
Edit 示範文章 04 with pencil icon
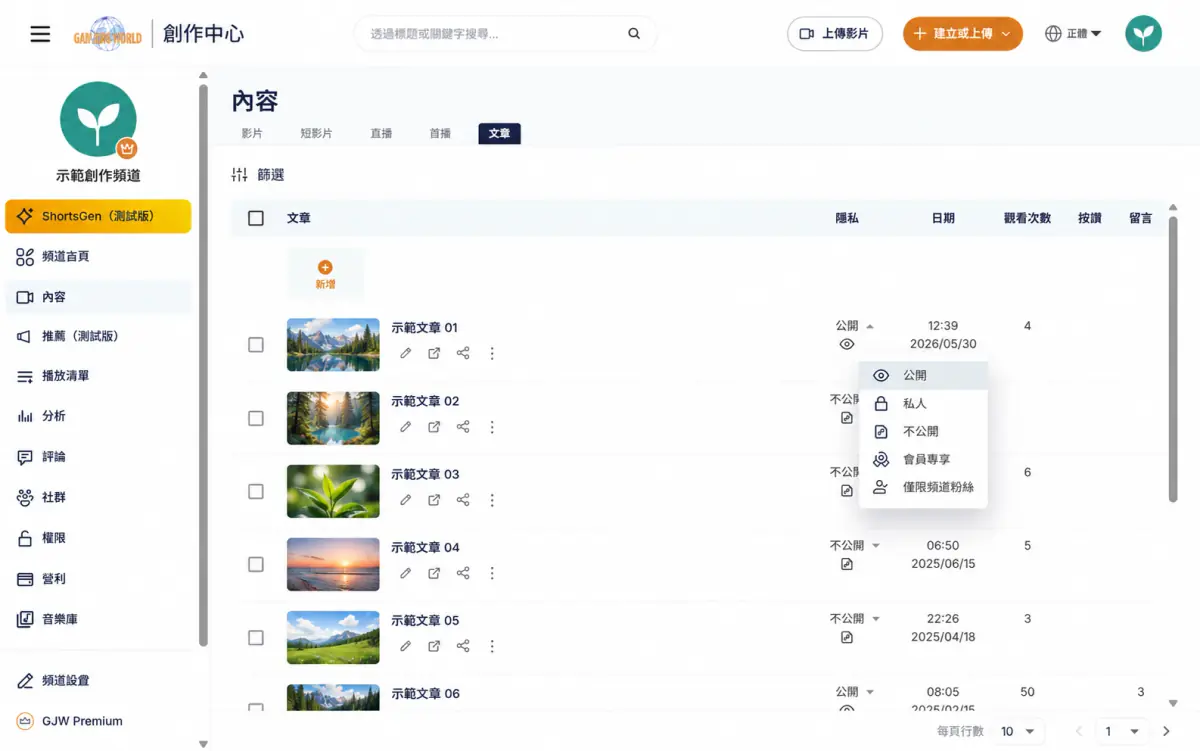click(405, 573)
